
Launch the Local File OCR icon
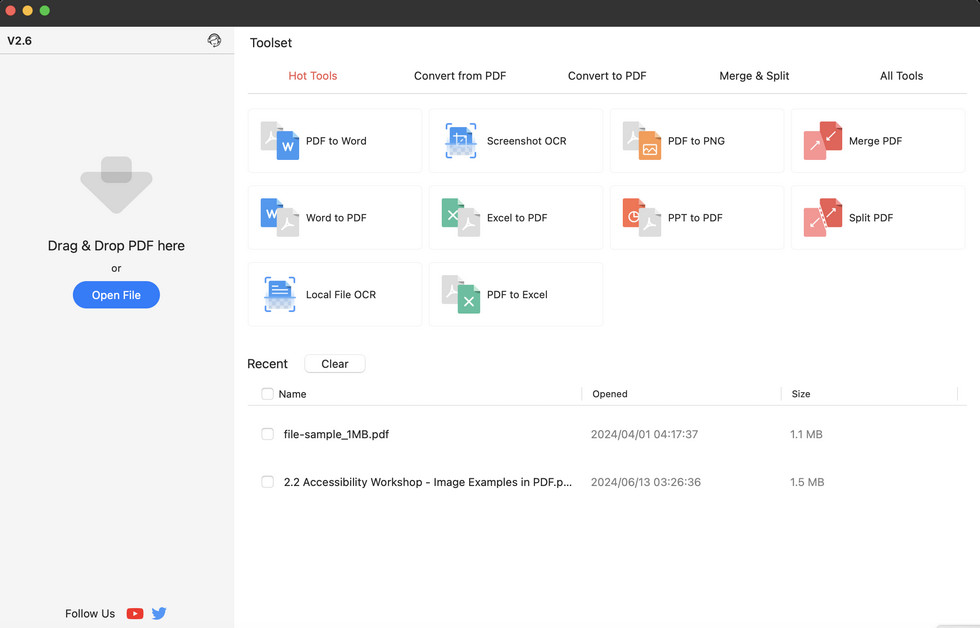280,294
